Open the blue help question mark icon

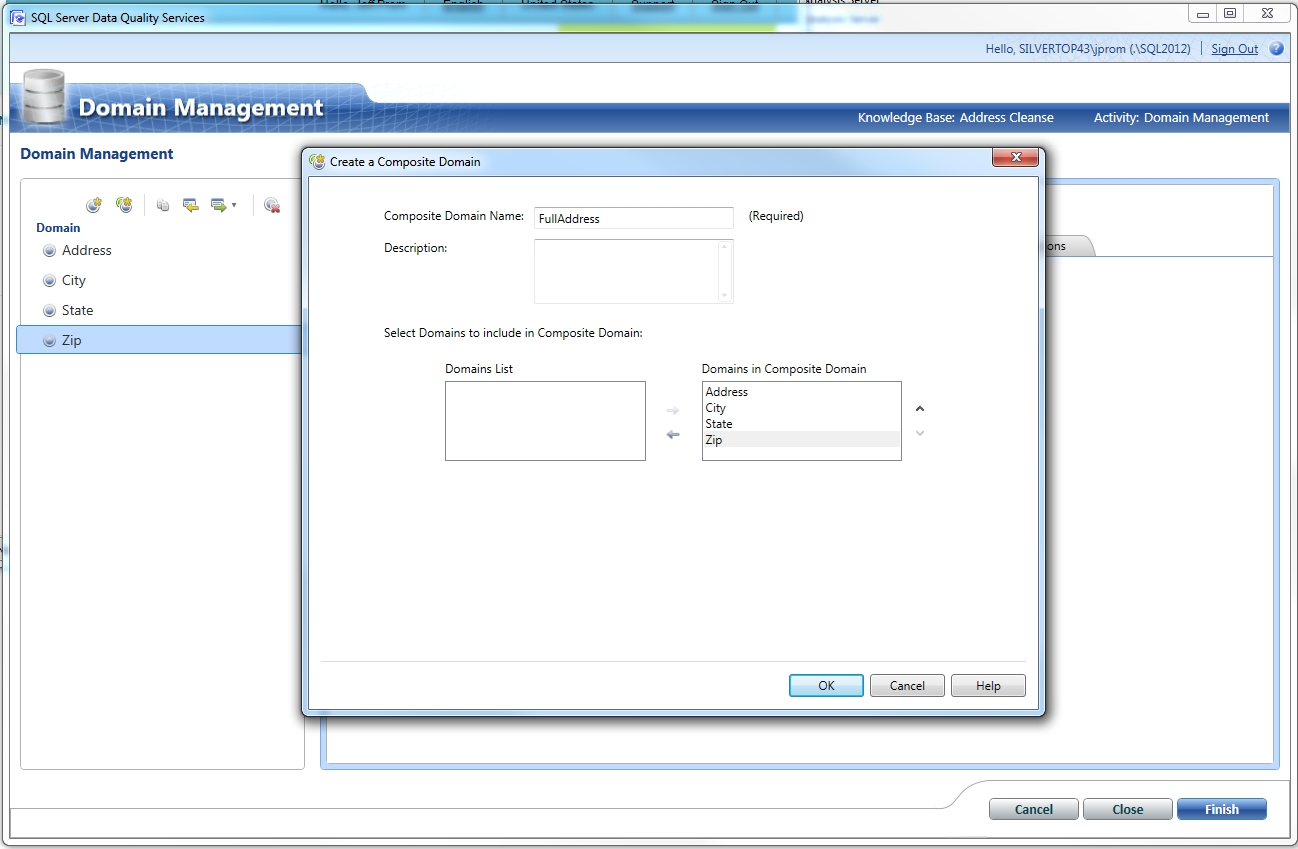(x=1276, y=49)
